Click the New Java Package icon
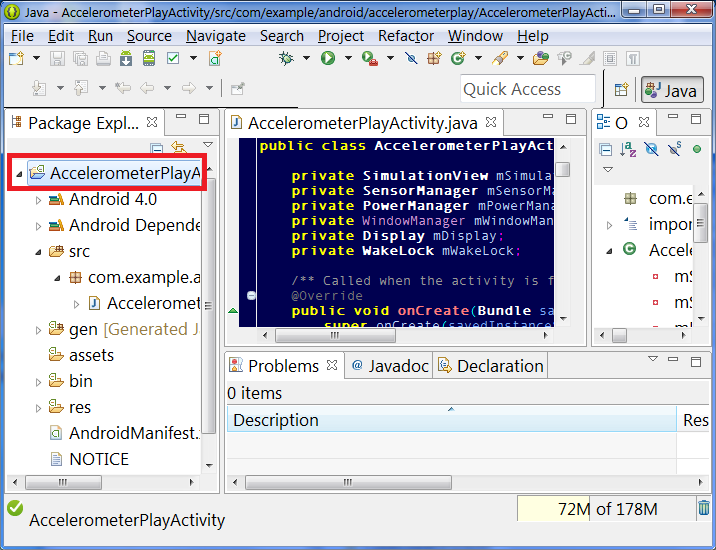This screenshot has width=716, height=550. [434, 58]
